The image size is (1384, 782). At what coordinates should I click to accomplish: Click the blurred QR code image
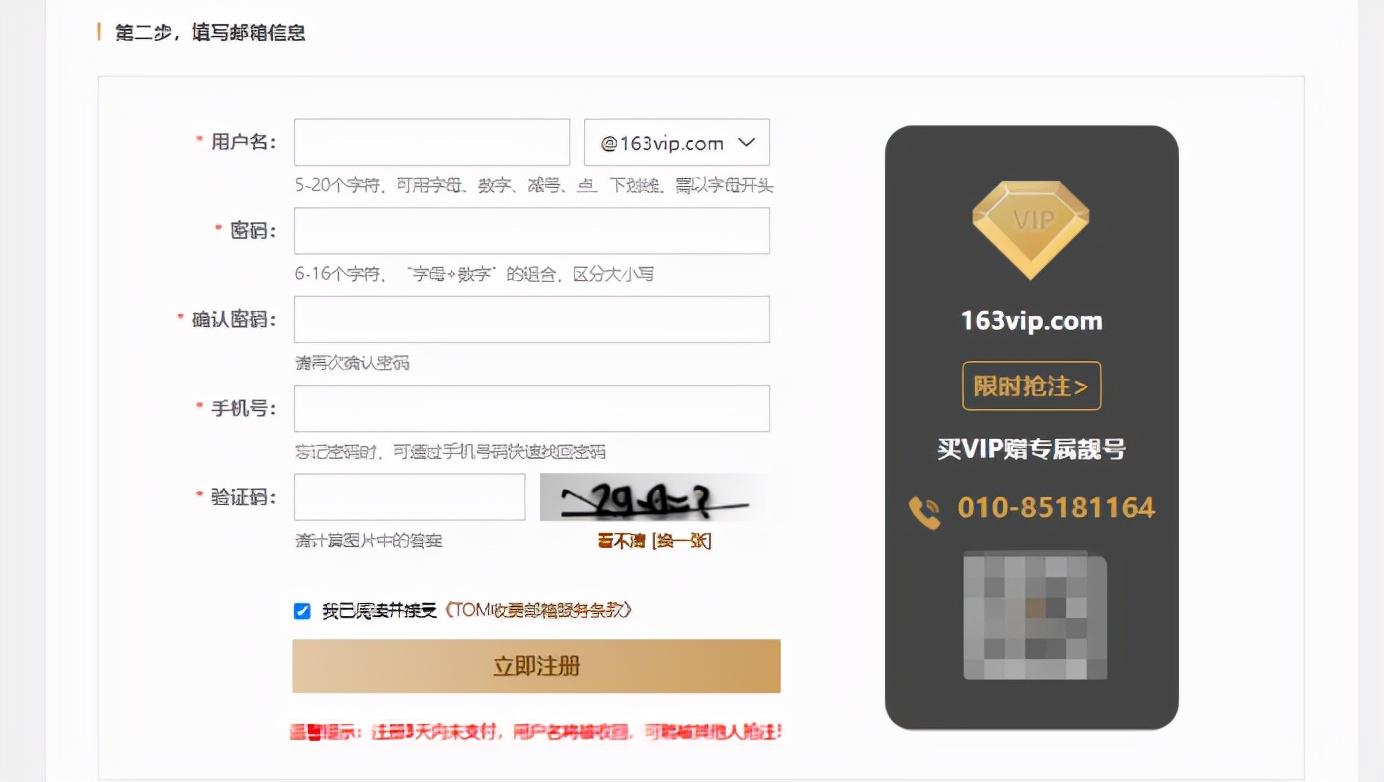pos(1035,615)
